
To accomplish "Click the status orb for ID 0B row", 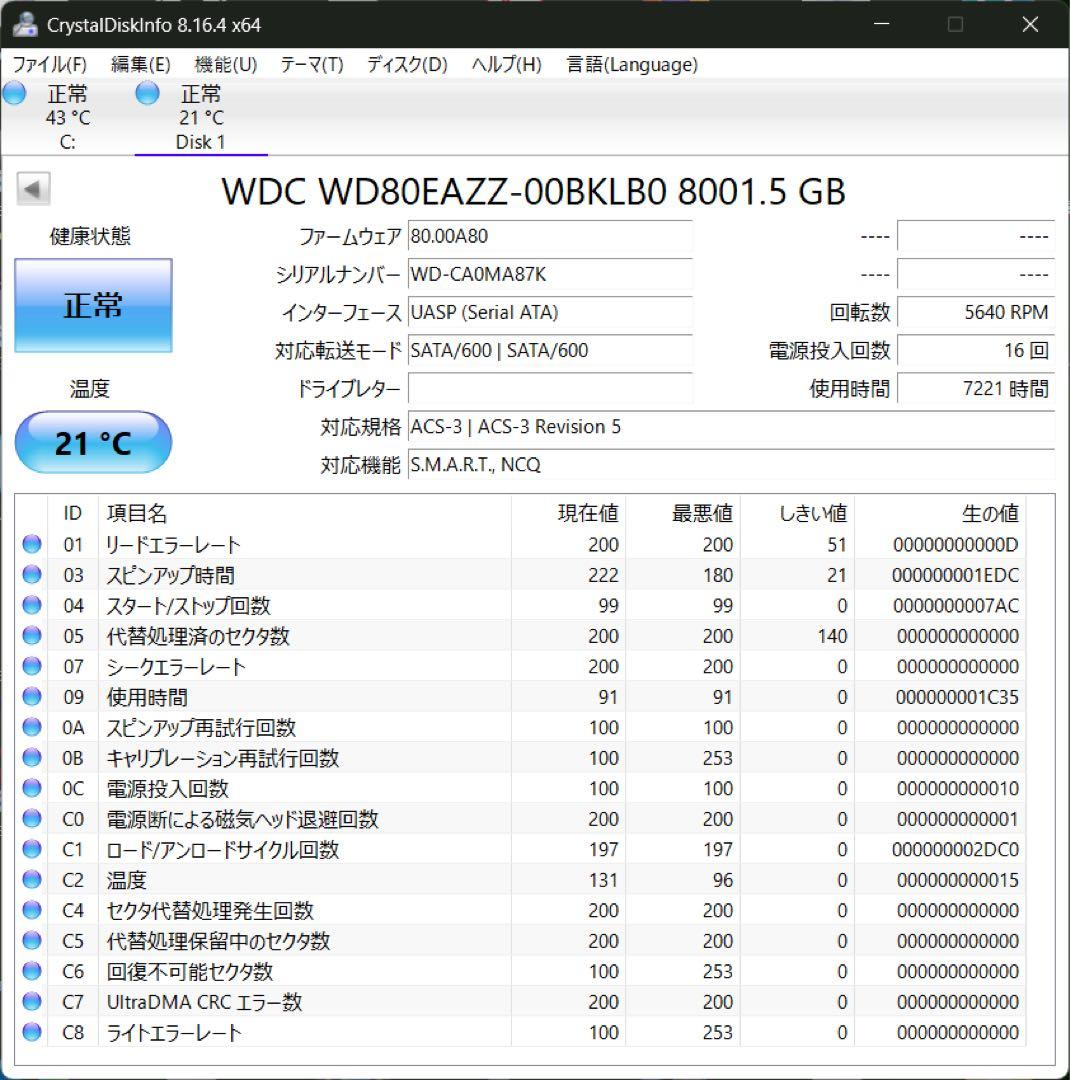I will pyautogui.click(x=32, y=758).
